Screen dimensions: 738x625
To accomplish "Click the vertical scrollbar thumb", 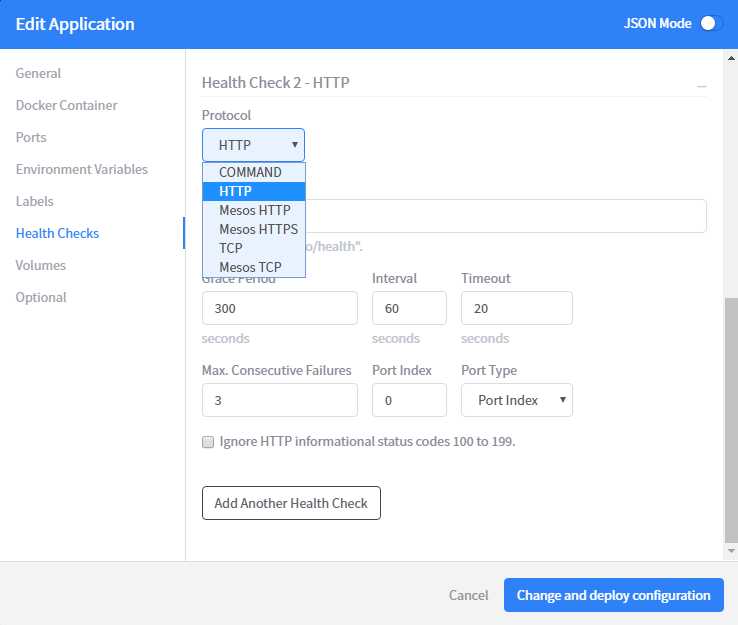I will pos(731,420).
